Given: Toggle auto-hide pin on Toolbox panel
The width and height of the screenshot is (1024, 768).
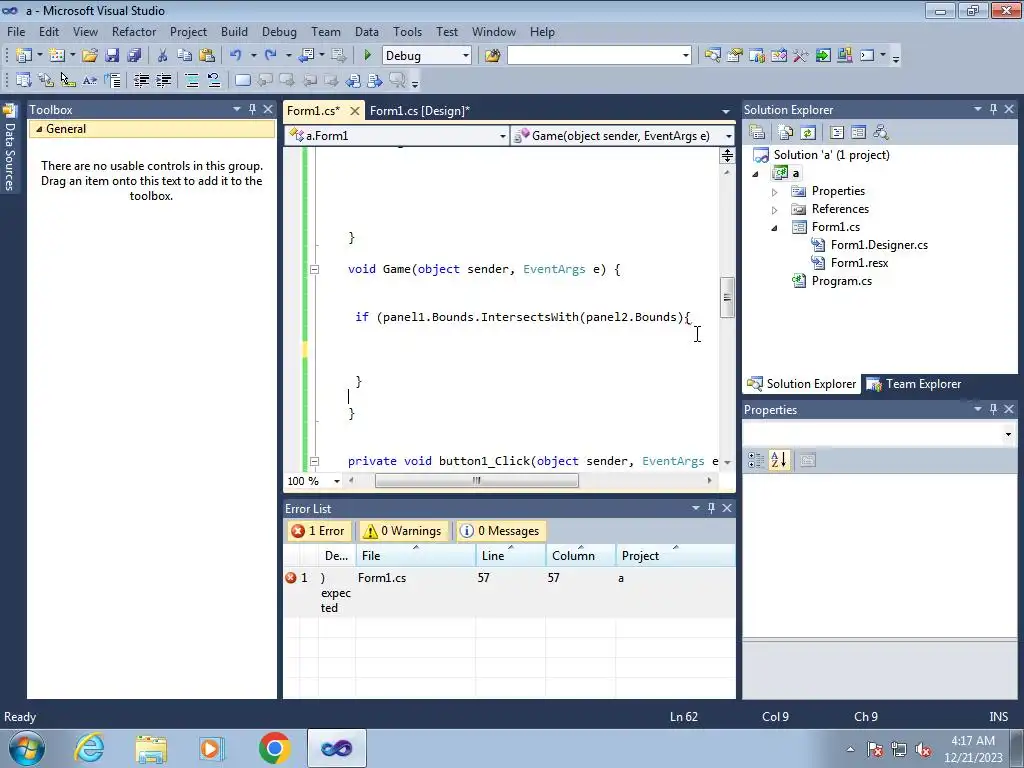Looking at the screenshot, I should (252, 109).
